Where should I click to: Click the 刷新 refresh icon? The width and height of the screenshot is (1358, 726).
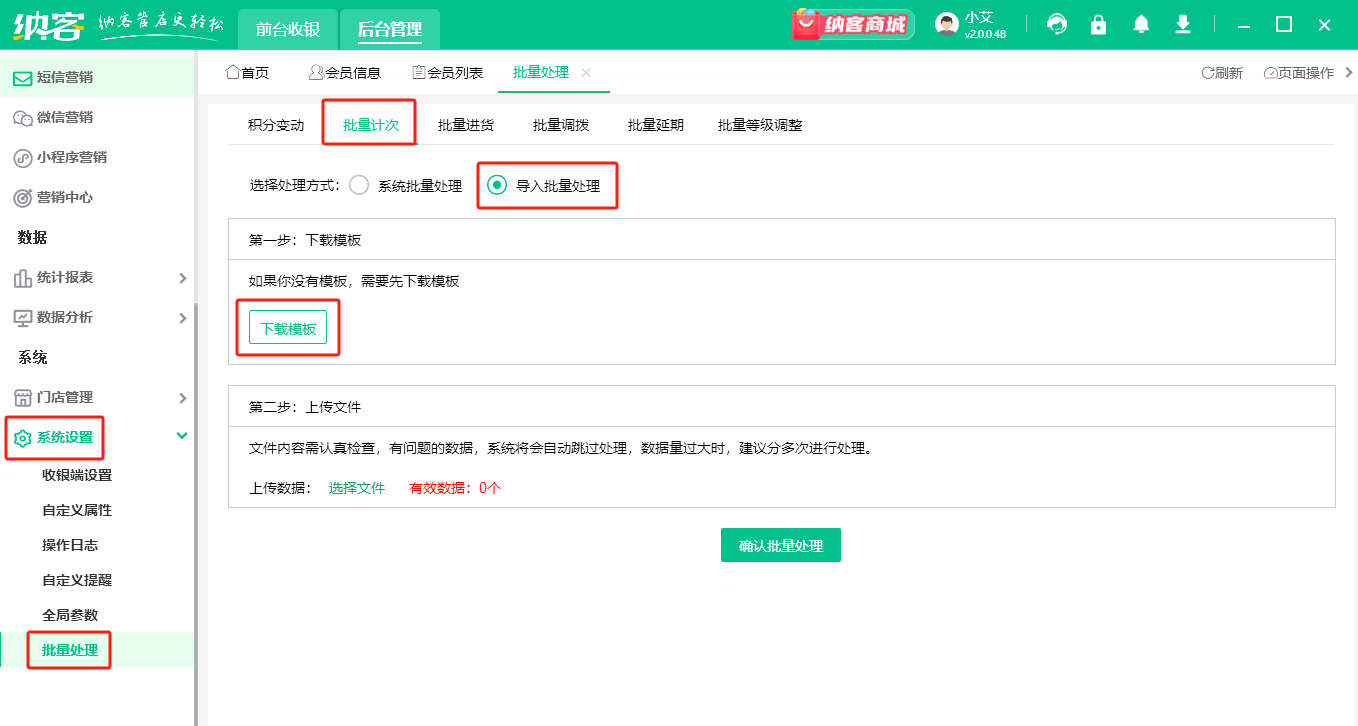[x=1208, y=73]
